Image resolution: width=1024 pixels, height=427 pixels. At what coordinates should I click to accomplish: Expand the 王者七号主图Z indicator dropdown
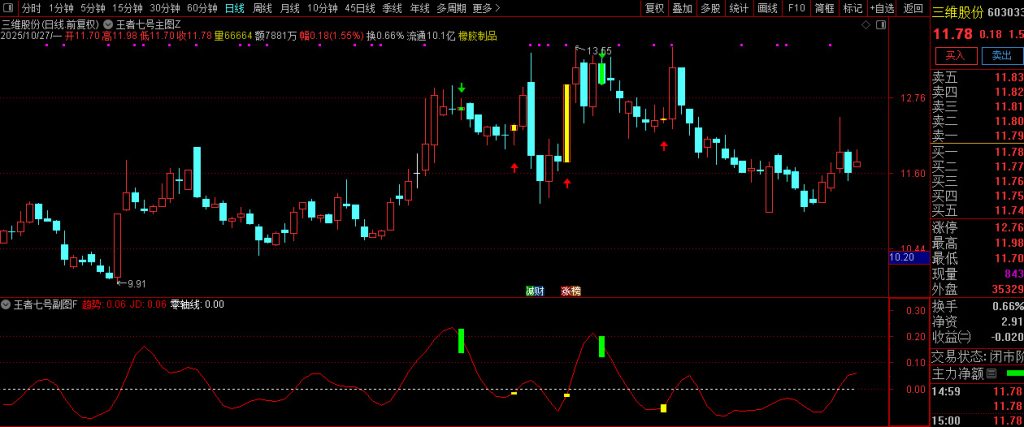(107, 23)
